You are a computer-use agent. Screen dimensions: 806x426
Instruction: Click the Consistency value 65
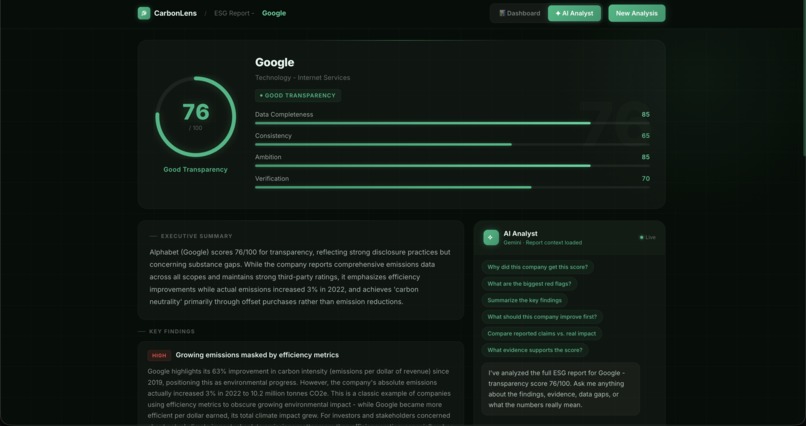645,136
